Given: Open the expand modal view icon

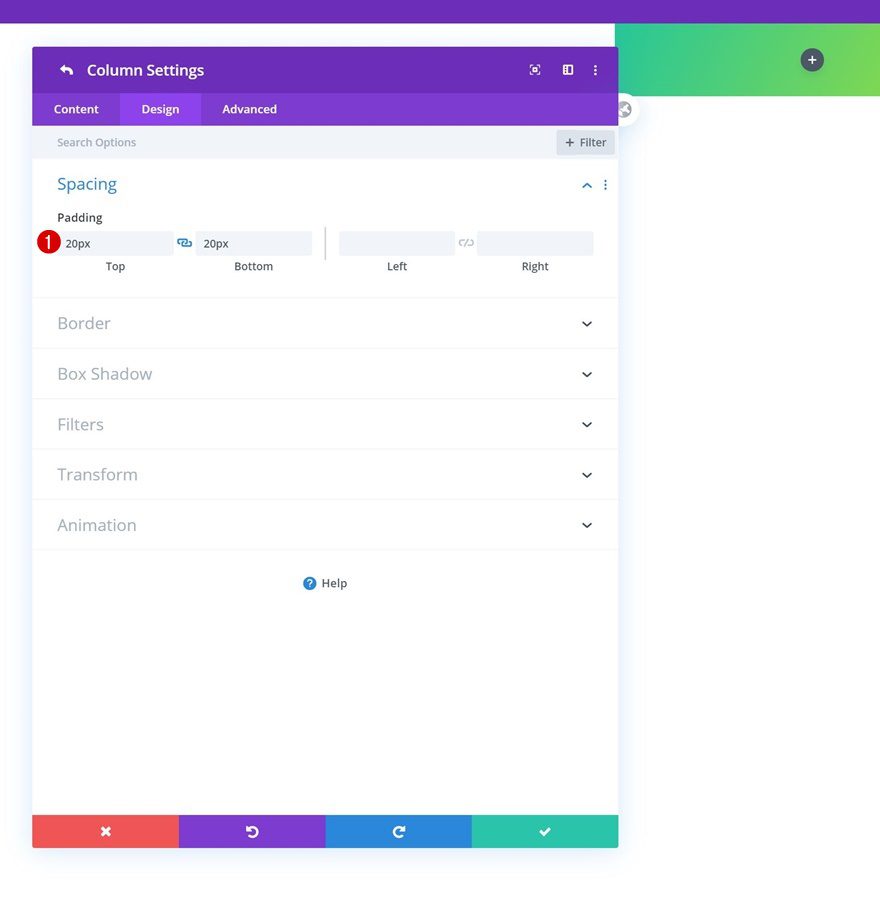Looking at the screenshot, I should [x=535, y=70].
